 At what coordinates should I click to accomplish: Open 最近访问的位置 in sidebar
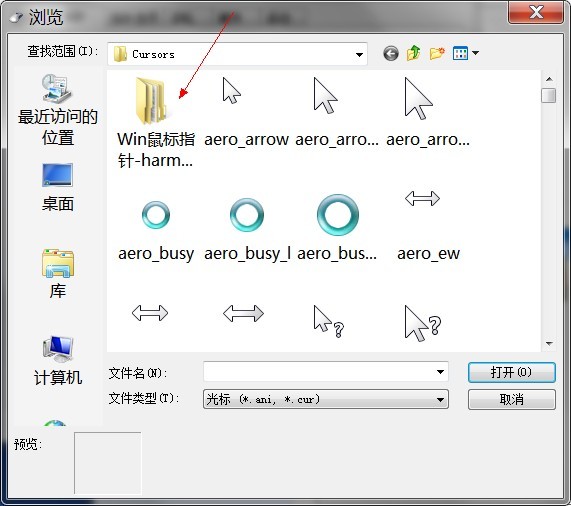[58, 109]
